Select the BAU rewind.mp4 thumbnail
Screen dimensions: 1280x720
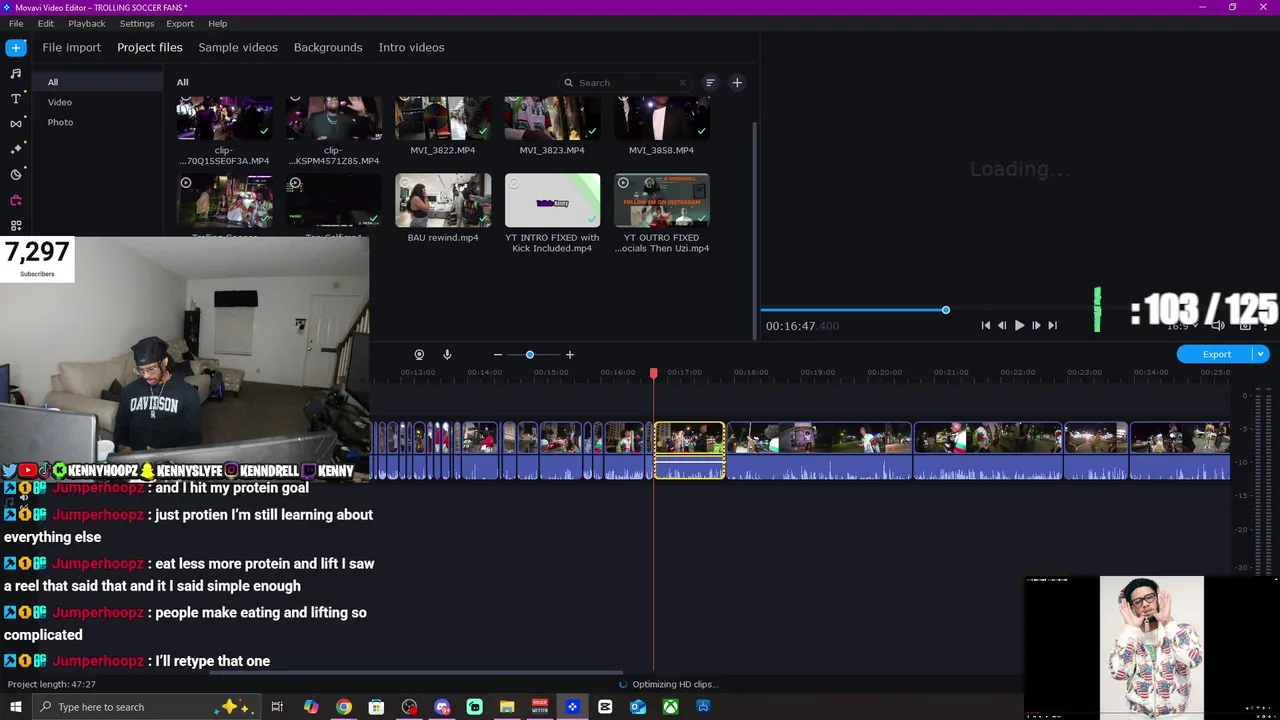click(x=443, y=201)
